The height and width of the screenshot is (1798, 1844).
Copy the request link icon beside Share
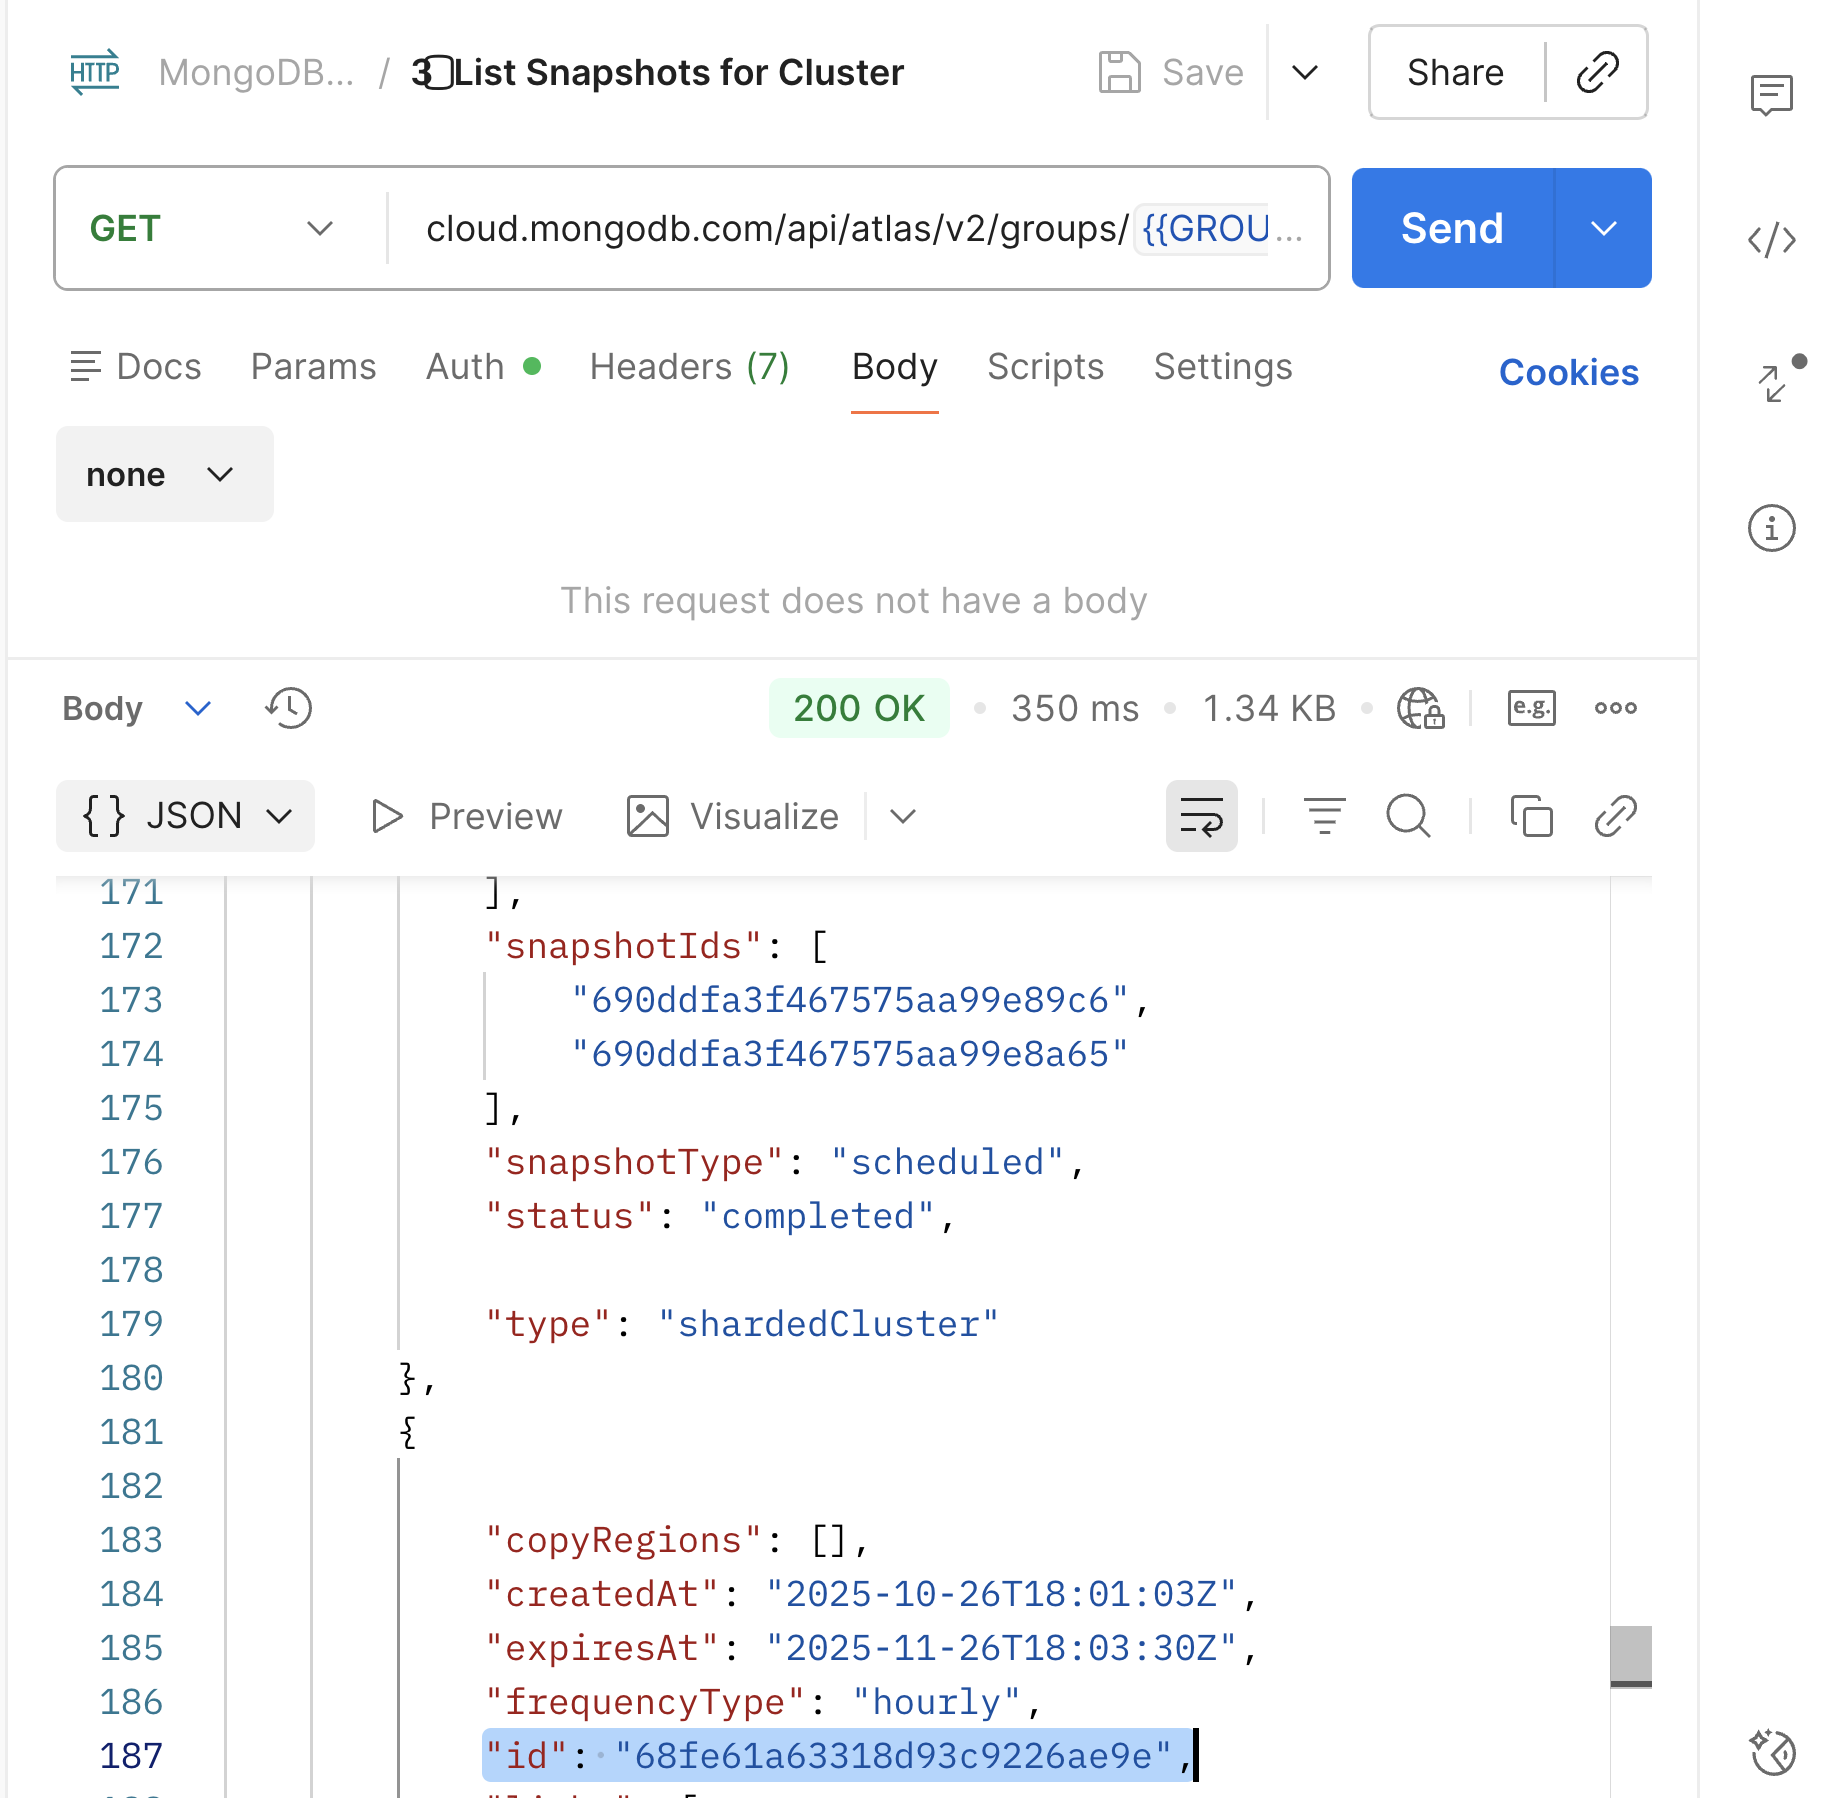point(1597,73)
